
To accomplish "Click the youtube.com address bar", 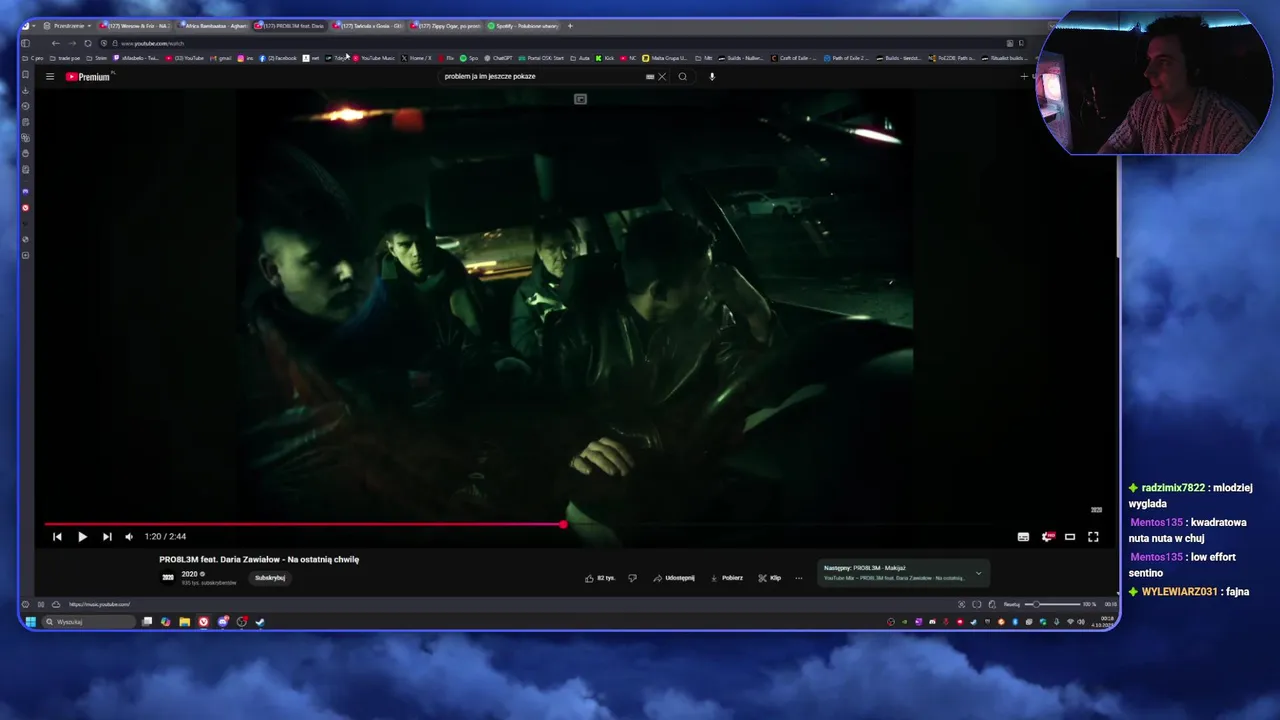I will [560, 43].
